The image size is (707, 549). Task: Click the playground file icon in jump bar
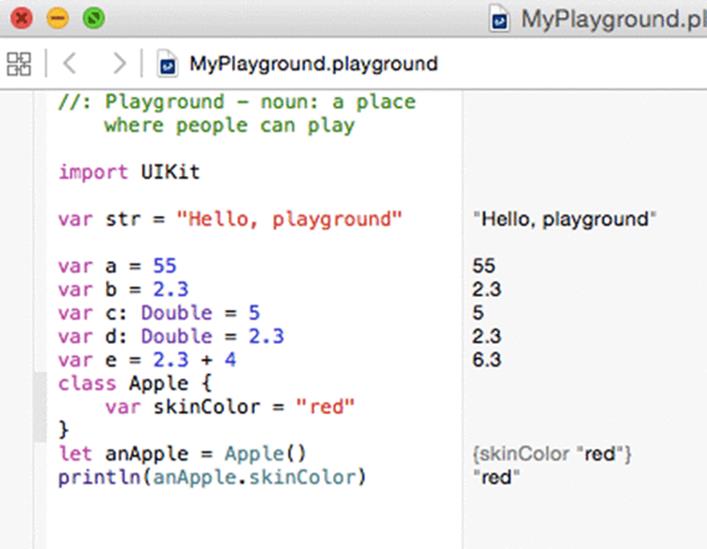coord(167,64)
